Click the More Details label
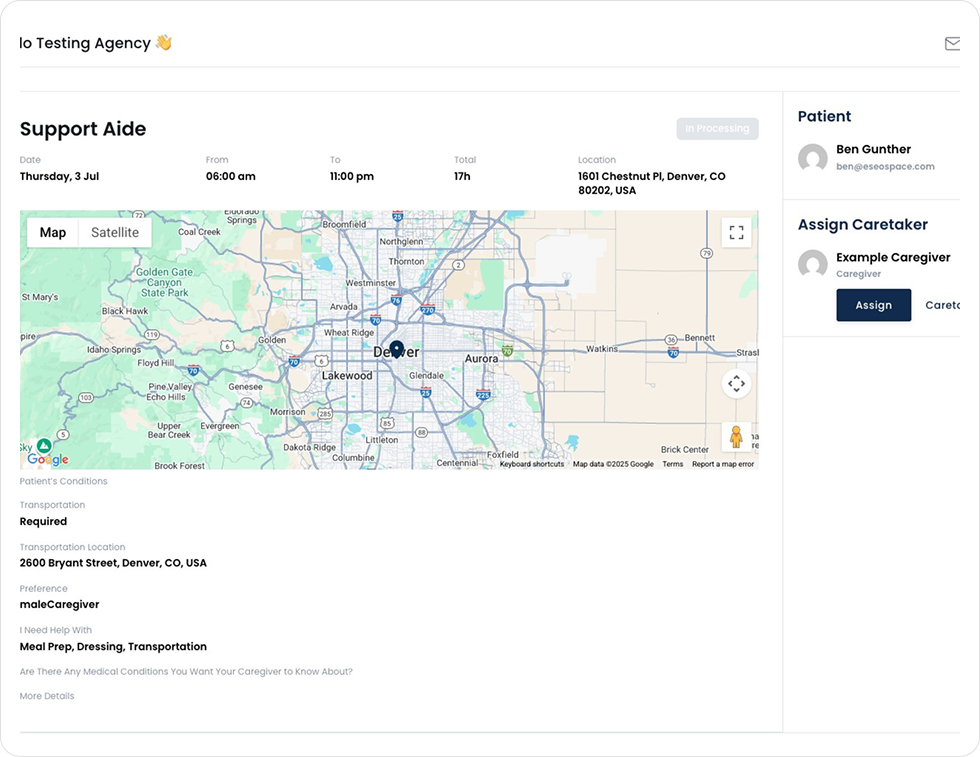This screenshot has height=757, width=980. (47, 696)
